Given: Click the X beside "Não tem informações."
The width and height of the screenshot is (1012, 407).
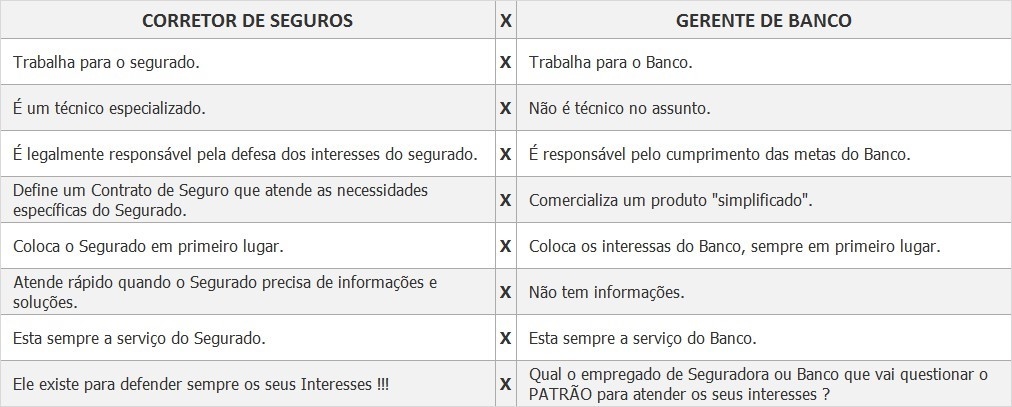Looking at the screenshot, I should click(506, 292).
